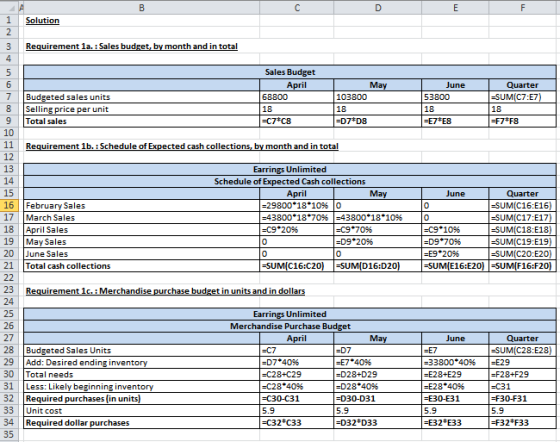Select column F header

pyautogui.click(x=522, y=7)
